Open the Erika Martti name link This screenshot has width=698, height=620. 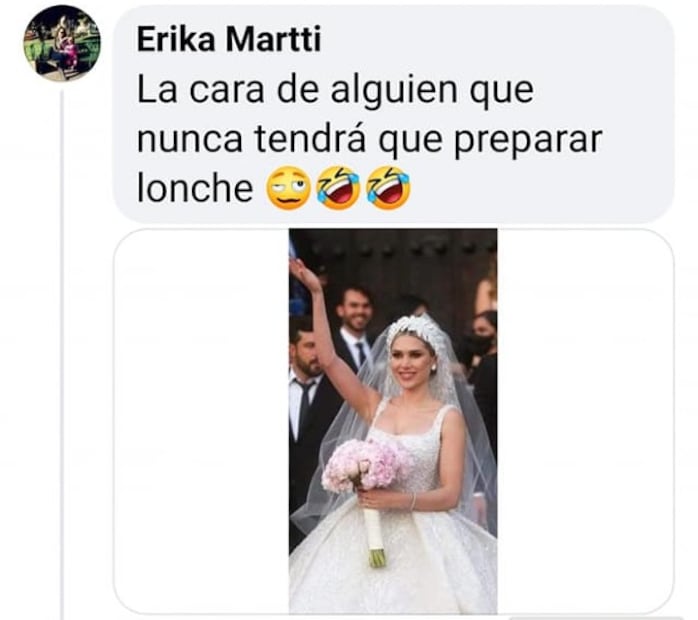tap(229, 40)
